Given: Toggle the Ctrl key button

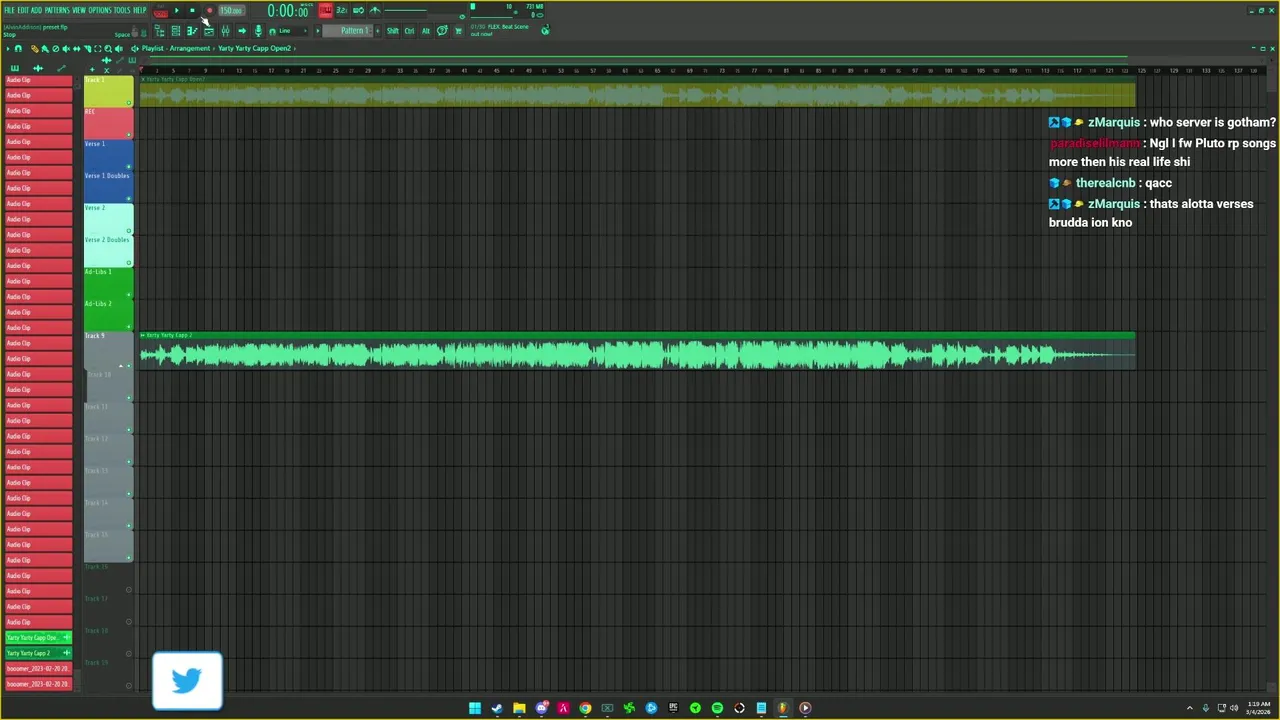Looking at the screenshot, I should pyautogui.click(x=409, y=31).
